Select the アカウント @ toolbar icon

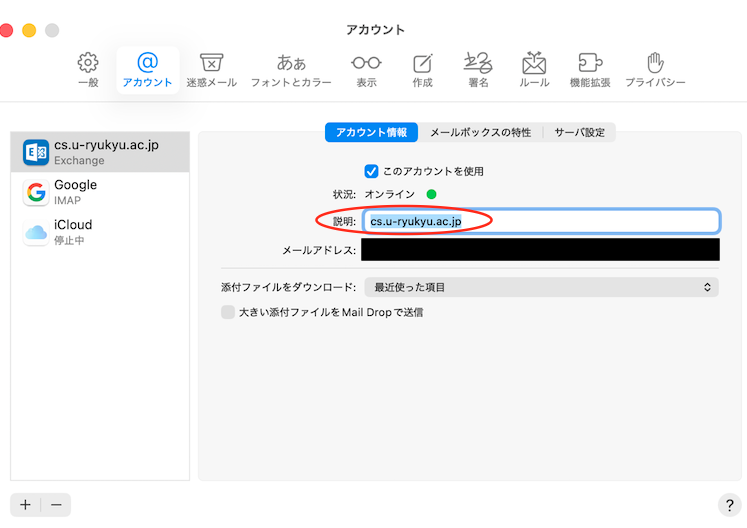pyautogui.click(x=148, y=70)
